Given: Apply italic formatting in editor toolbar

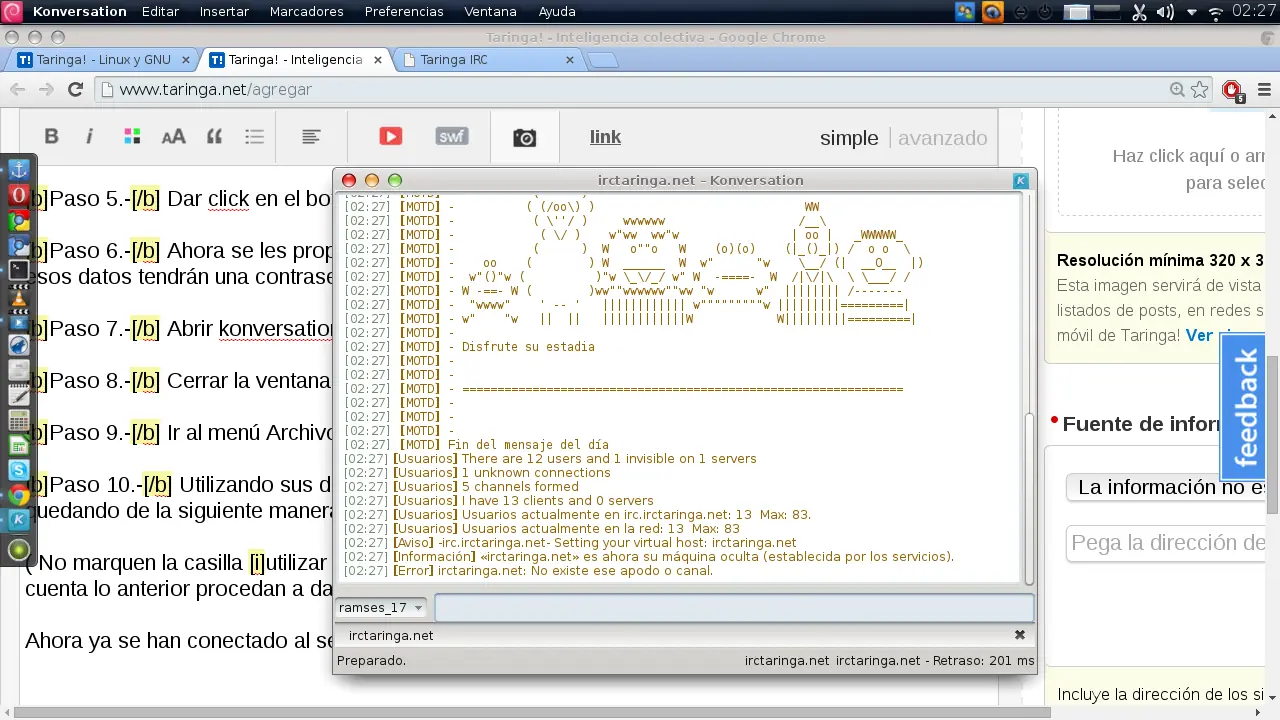Looking at the screenshot, I should click(89, 137).
